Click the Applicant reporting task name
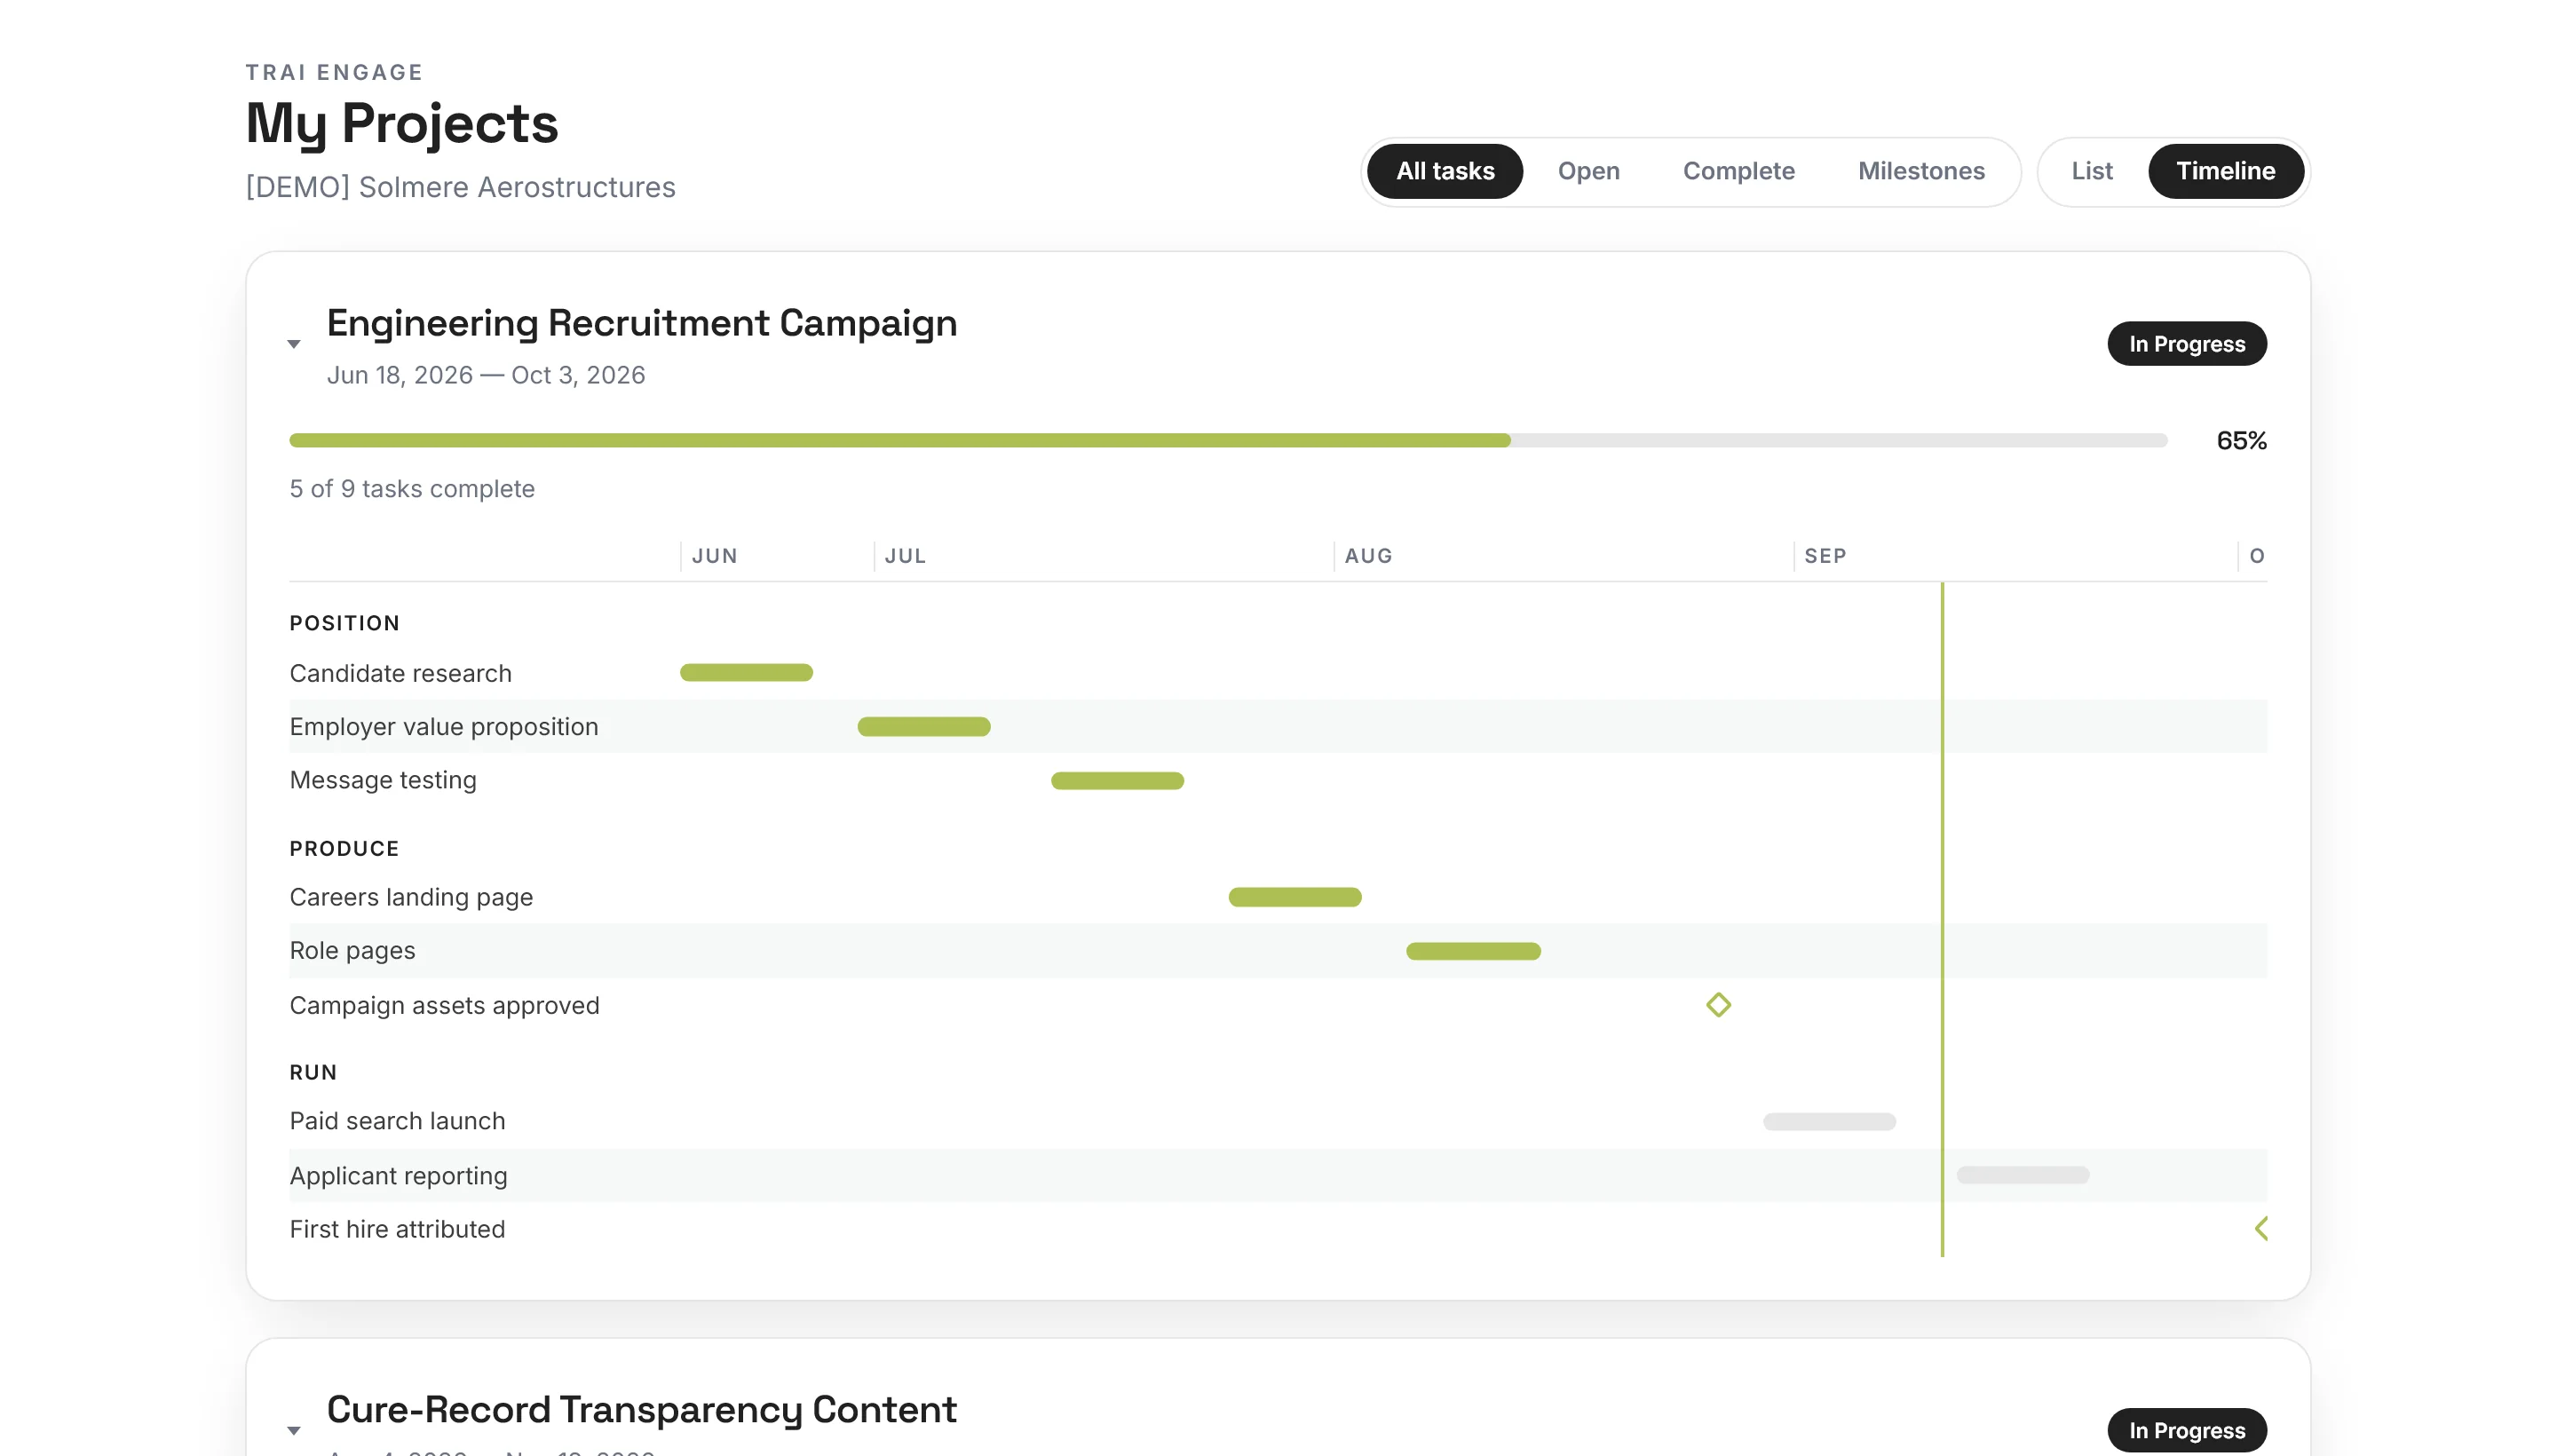Screen dimensions: 2557x1456 tap(398, 1176)
